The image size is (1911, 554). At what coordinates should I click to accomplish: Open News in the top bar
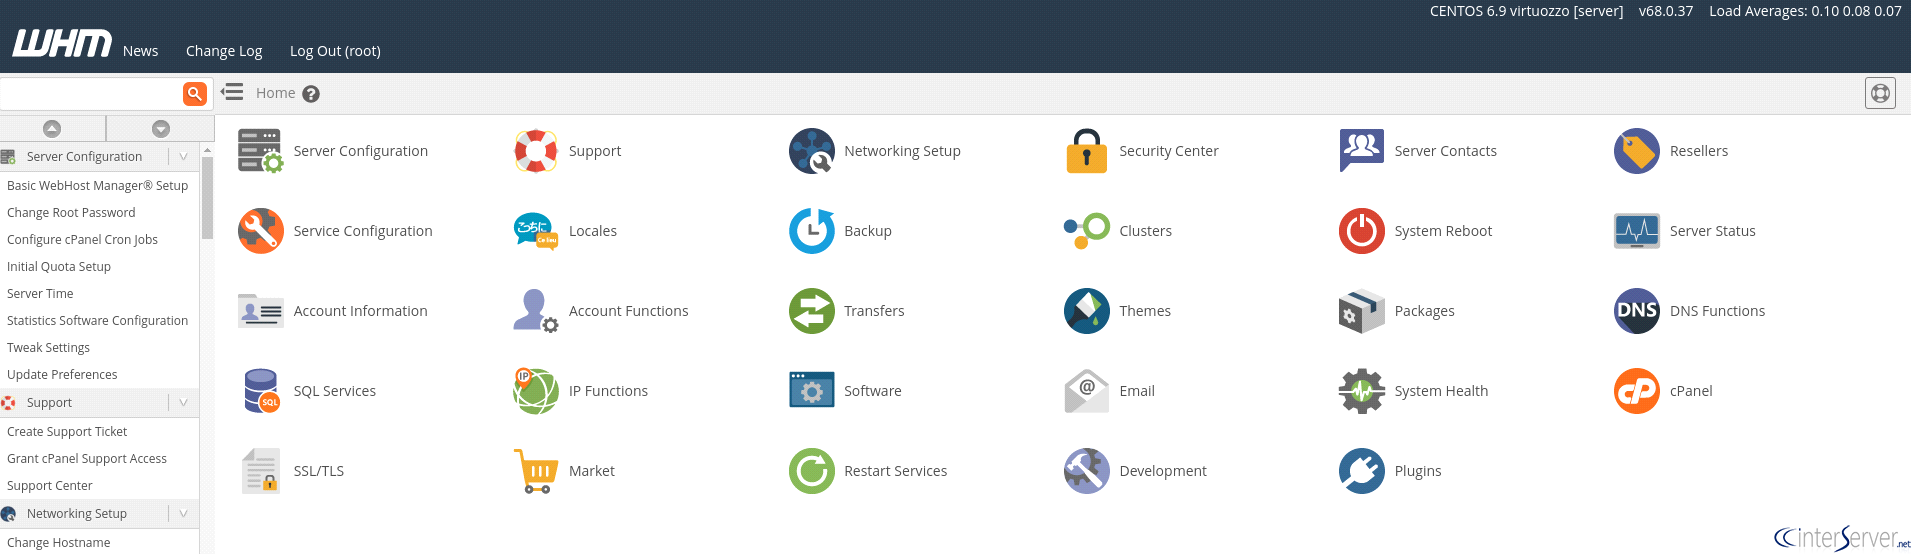(140, 51)
